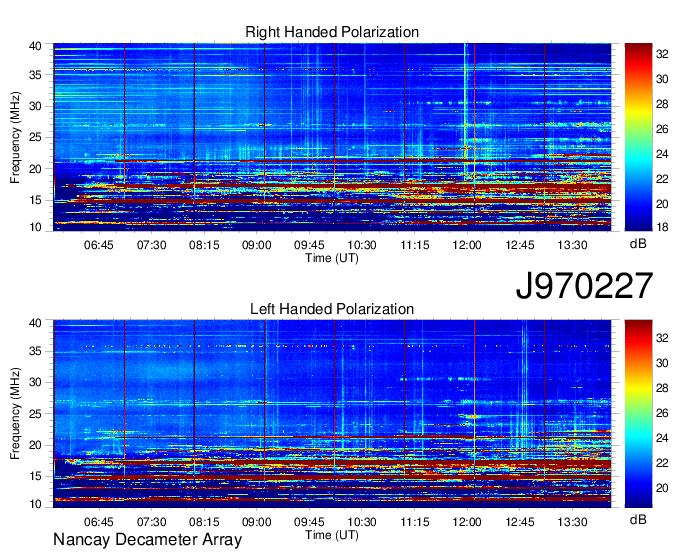This screenshot has width=680, height=552.
Task: Click "26" value on lower colorbar scale
Action: tap(662, 413)
